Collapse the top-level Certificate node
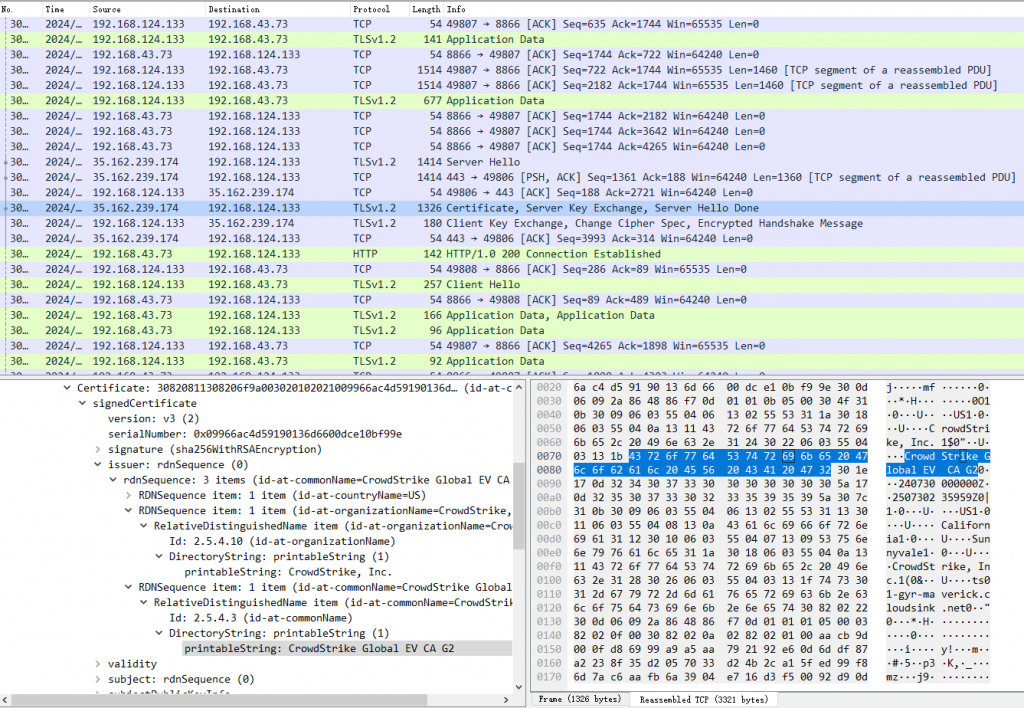Image resolution: width=1024 pixels, height=708 pixels. pos(67,389)
